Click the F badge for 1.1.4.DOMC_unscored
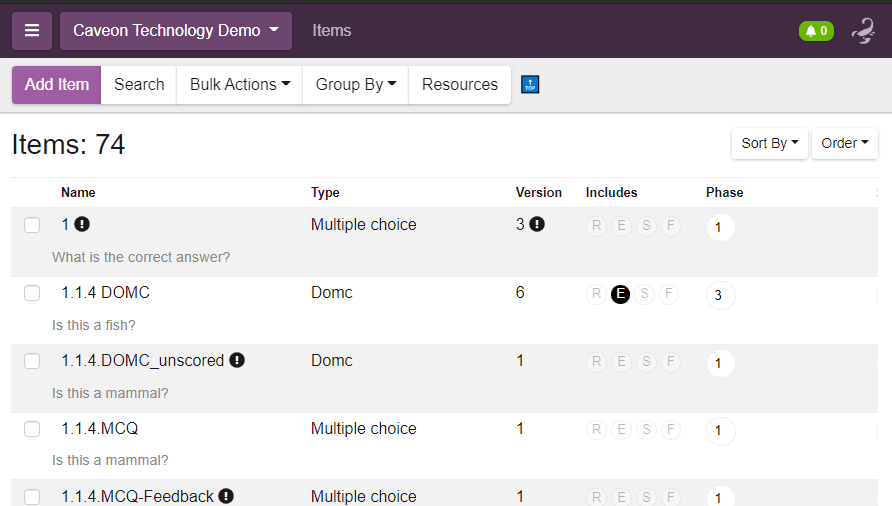 coord(671,362)
